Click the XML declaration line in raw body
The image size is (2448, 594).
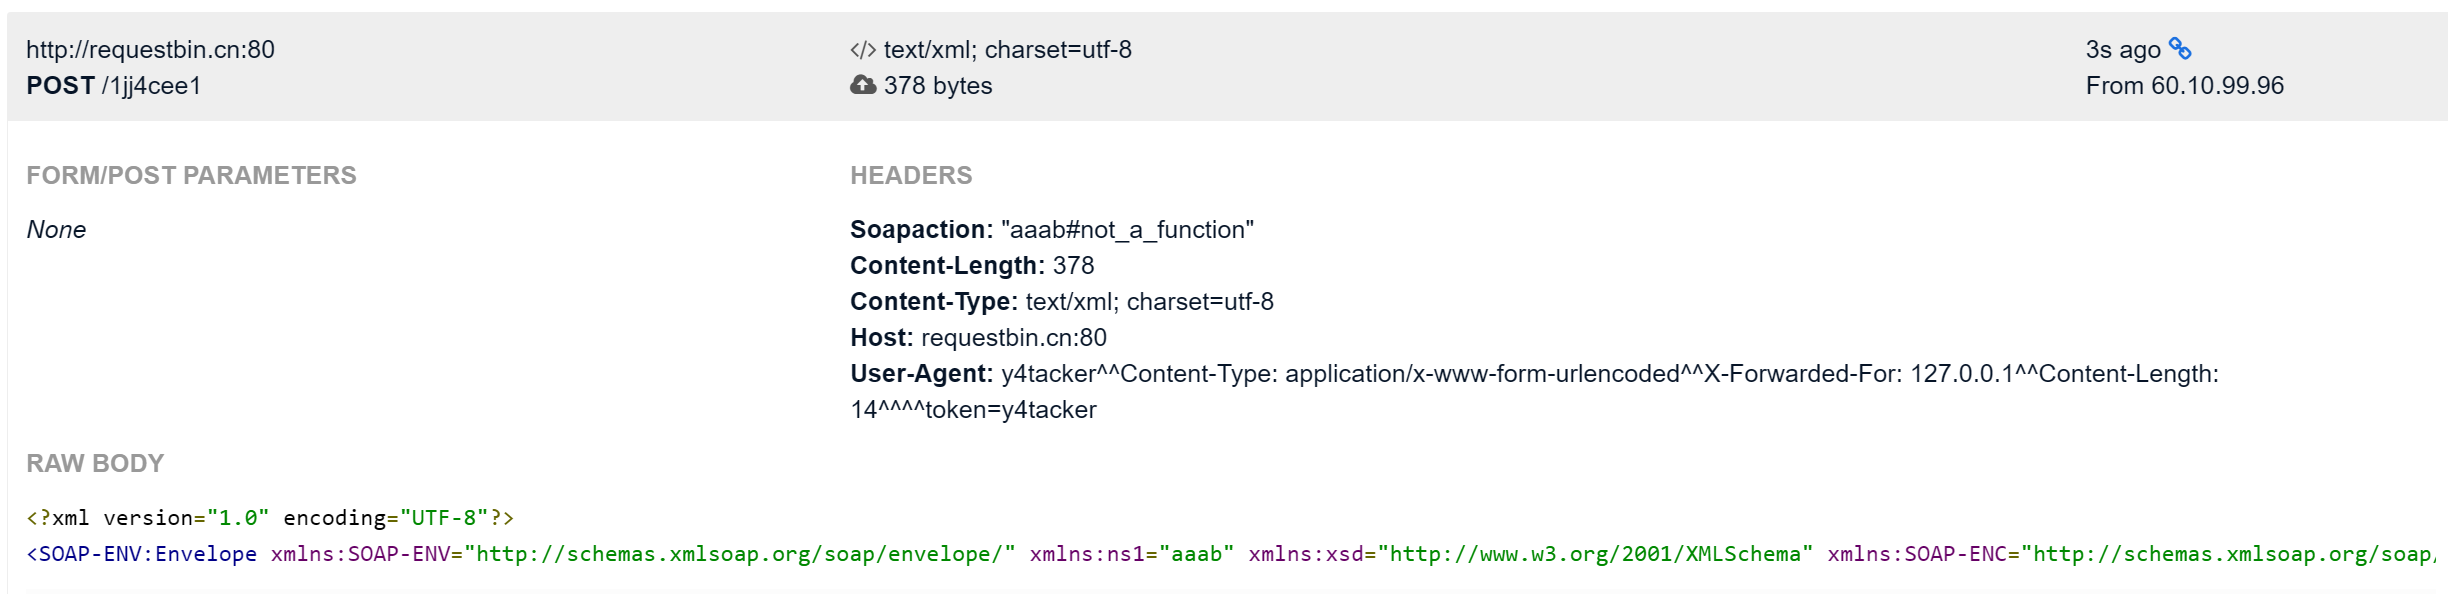tap(270, 518)
